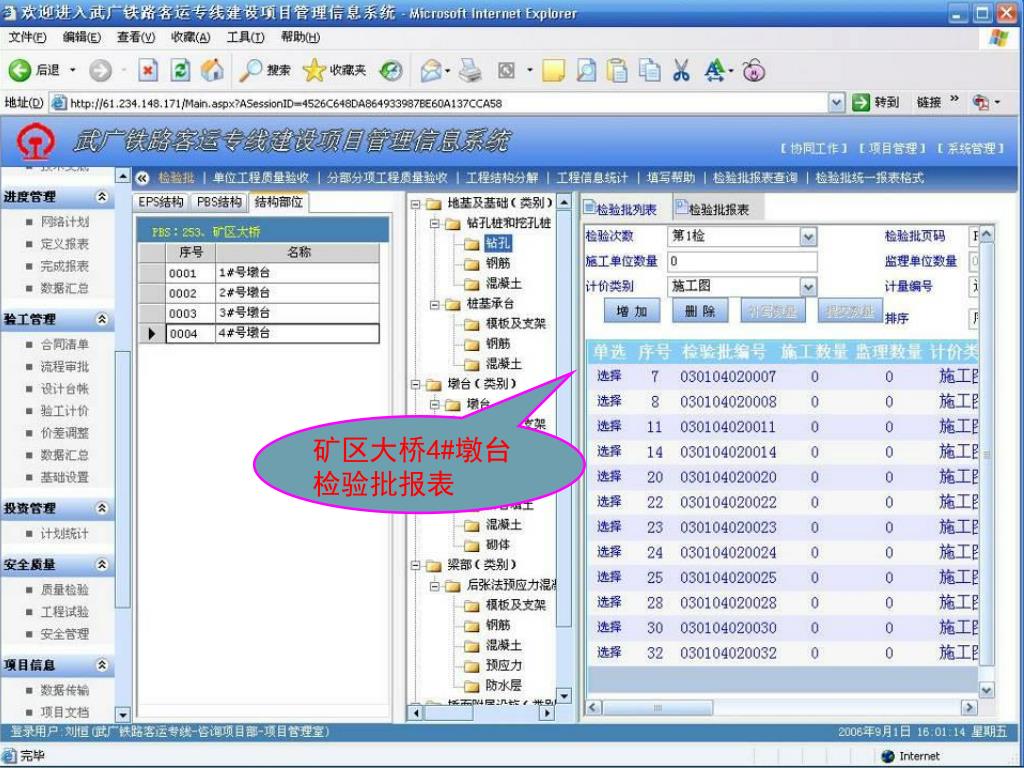Click the 防水层 folder icon
The height and width of the screenshot is (768, 1024).
472,686
